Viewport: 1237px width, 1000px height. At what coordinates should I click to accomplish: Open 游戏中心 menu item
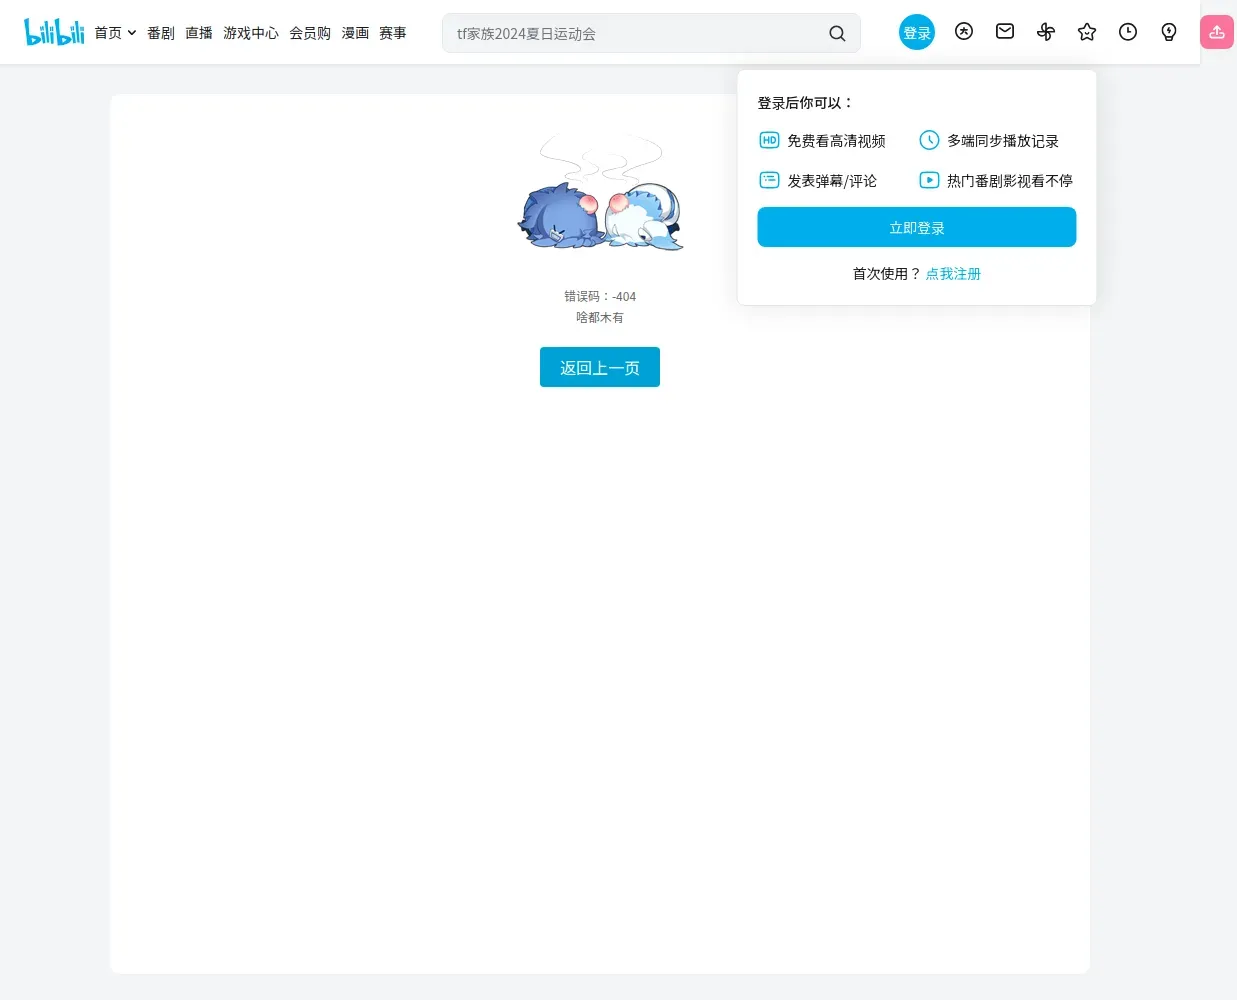[x=251, y=33]
